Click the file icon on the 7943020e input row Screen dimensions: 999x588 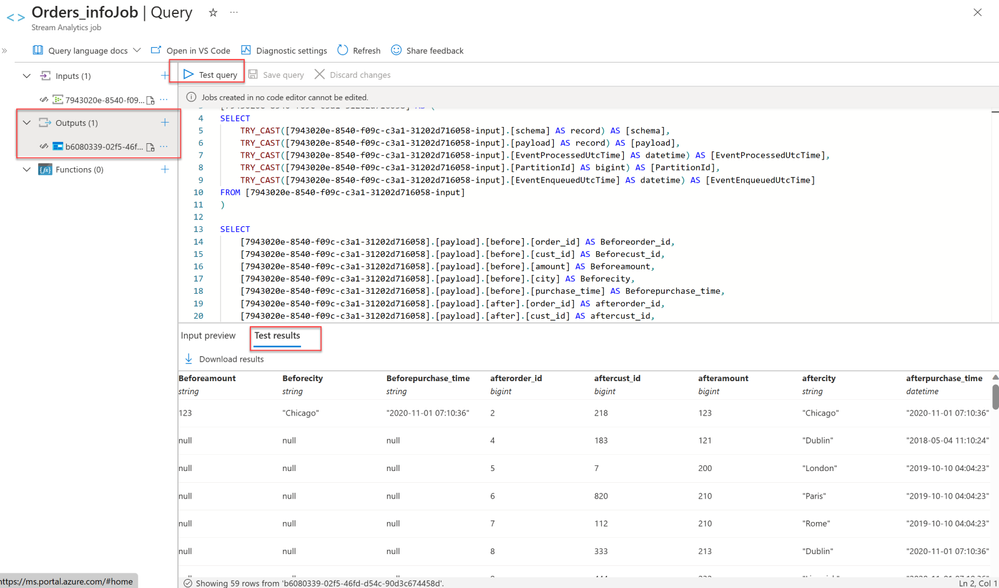tap(151, 100)
